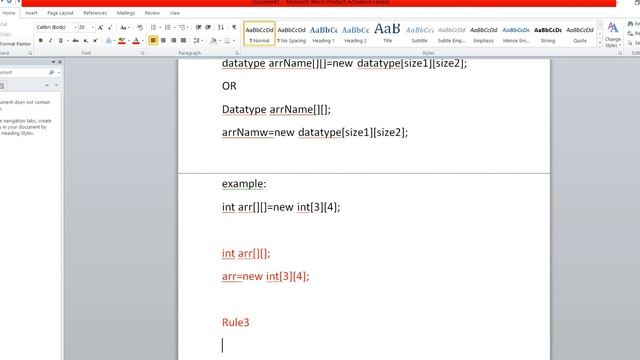Open the Change Case menu
640x360 pixels.
[x=124, y=27]
